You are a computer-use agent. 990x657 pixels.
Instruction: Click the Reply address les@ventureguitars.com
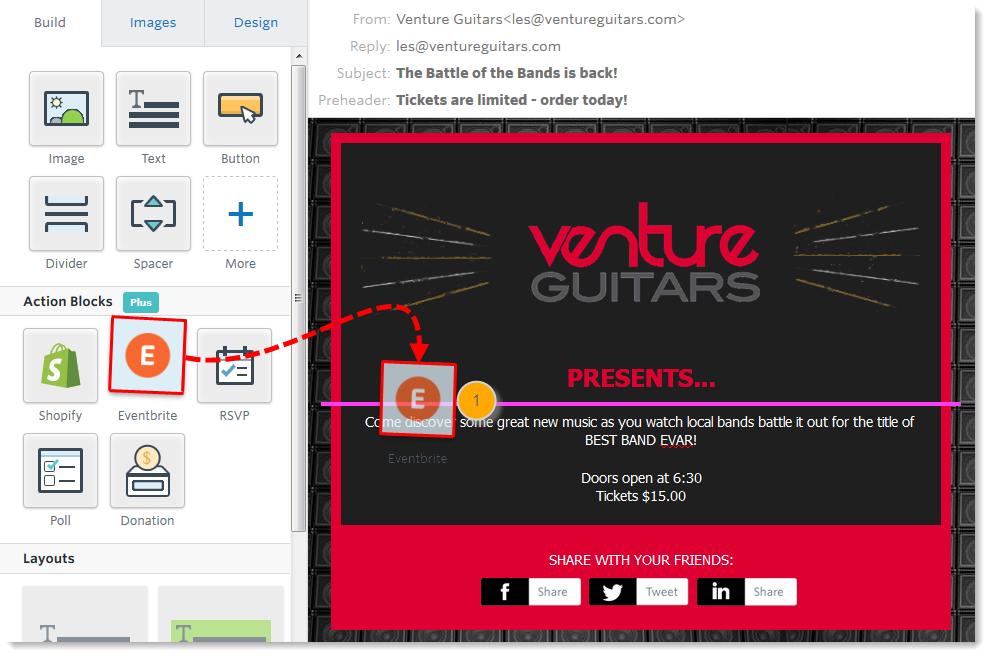pyautogui.click(x=479, y=47)
